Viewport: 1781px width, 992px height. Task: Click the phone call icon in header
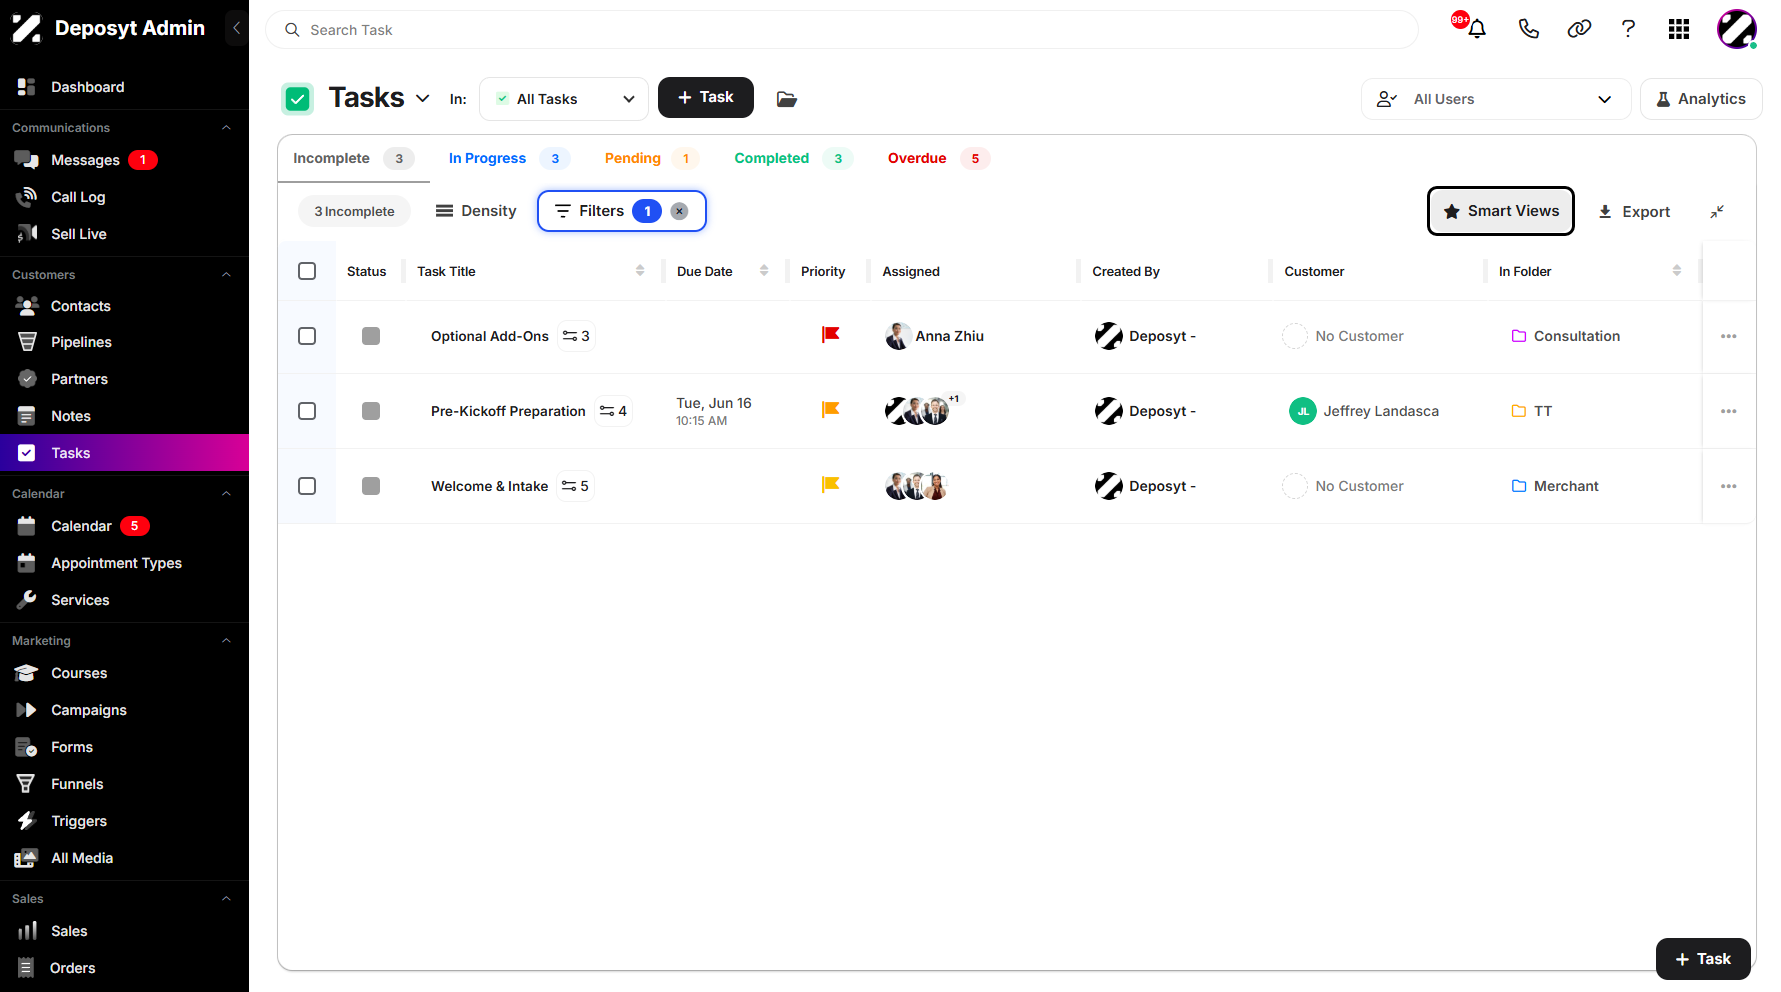coord(1528,29)
